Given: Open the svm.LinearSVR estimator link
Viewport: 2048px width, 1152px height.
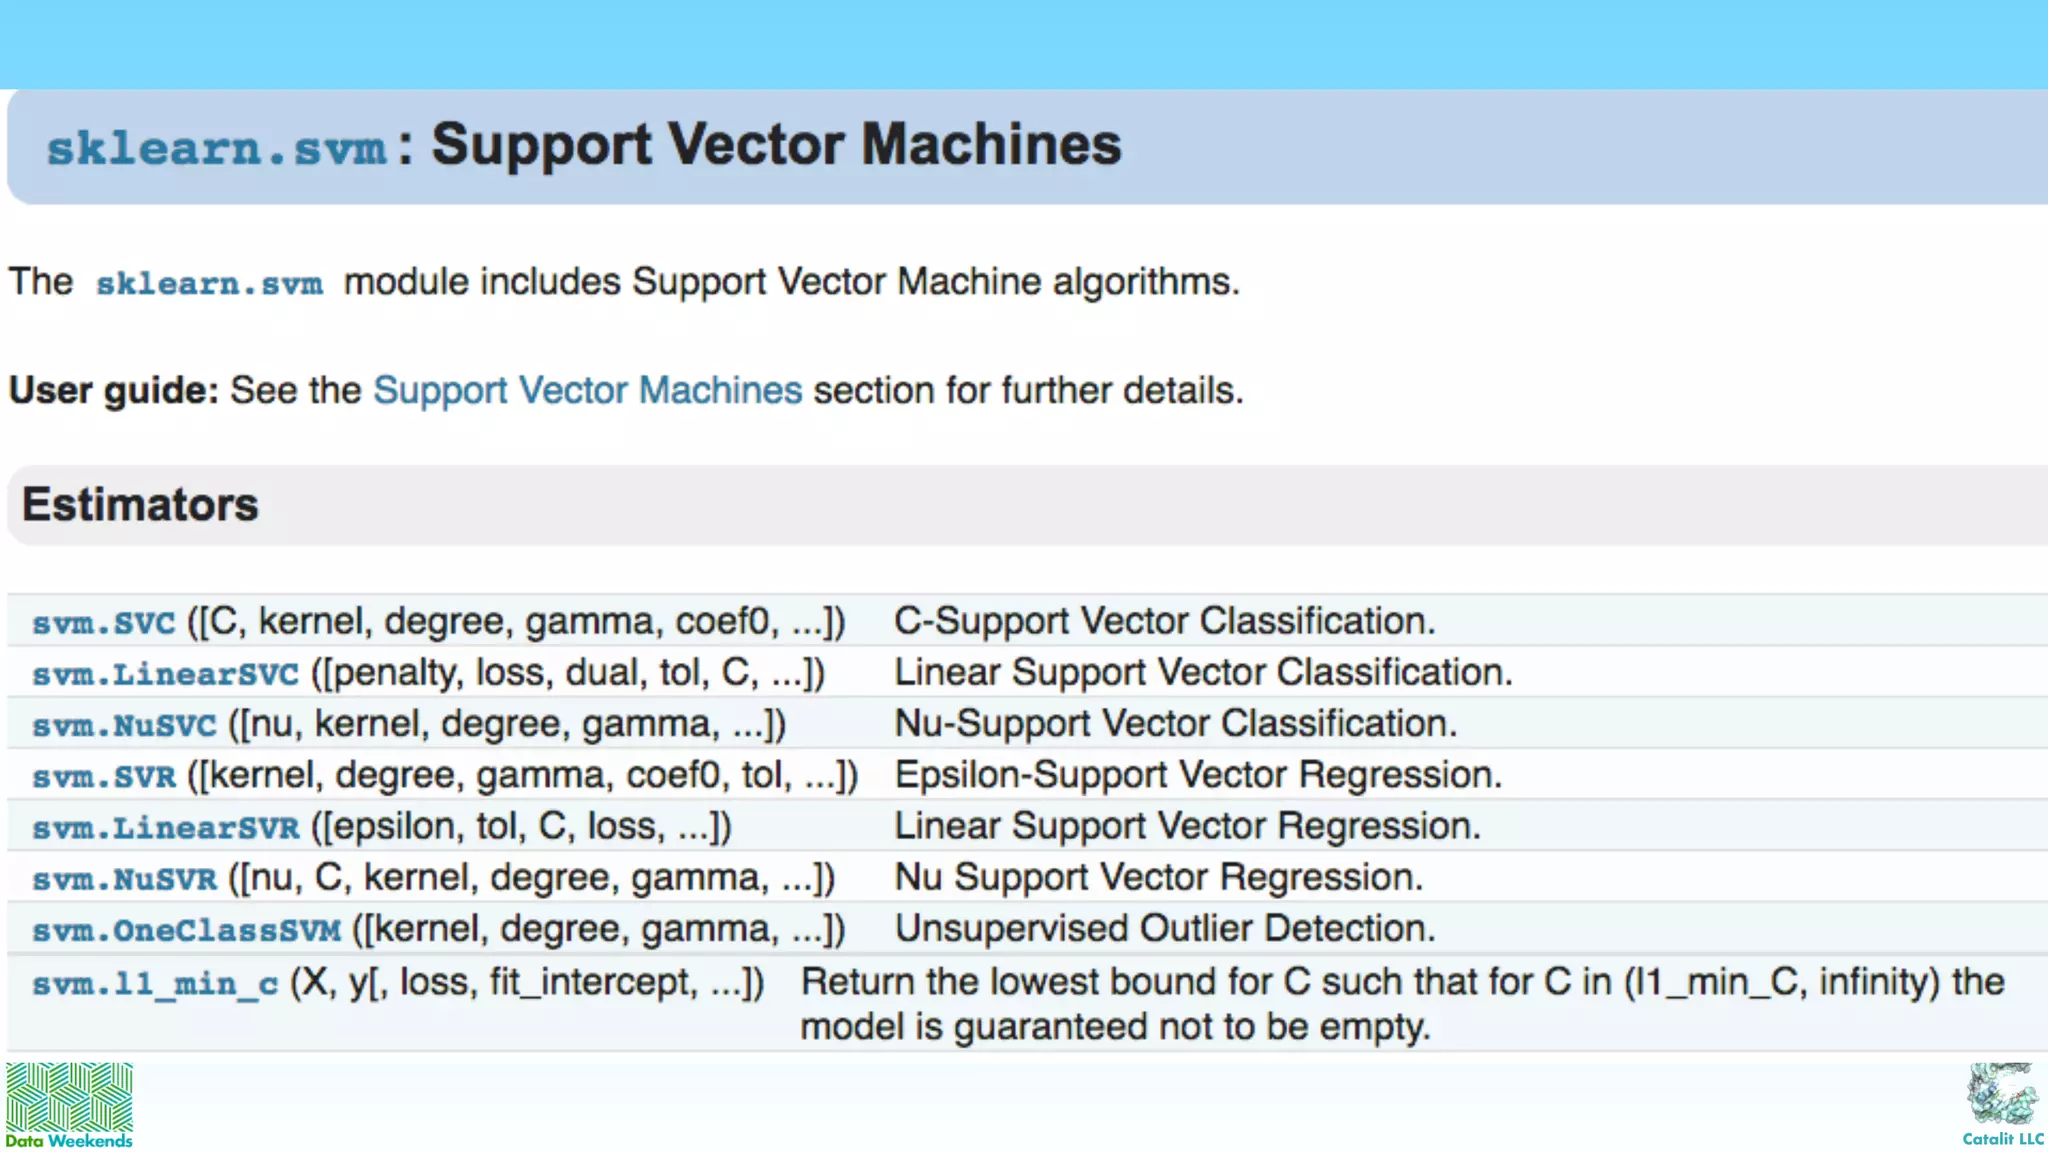Looking at the screenshot, I should [x=165, y=828].
